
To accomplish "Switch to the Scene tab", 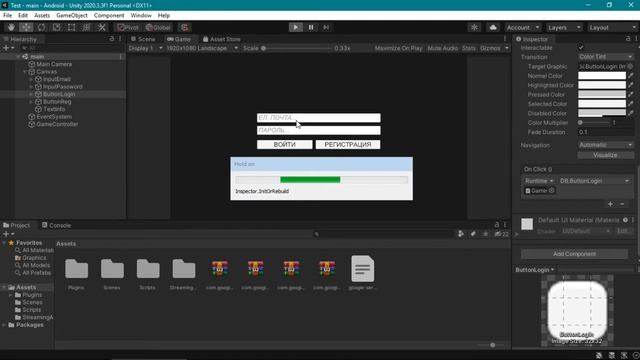I will [x=143, y=39].
